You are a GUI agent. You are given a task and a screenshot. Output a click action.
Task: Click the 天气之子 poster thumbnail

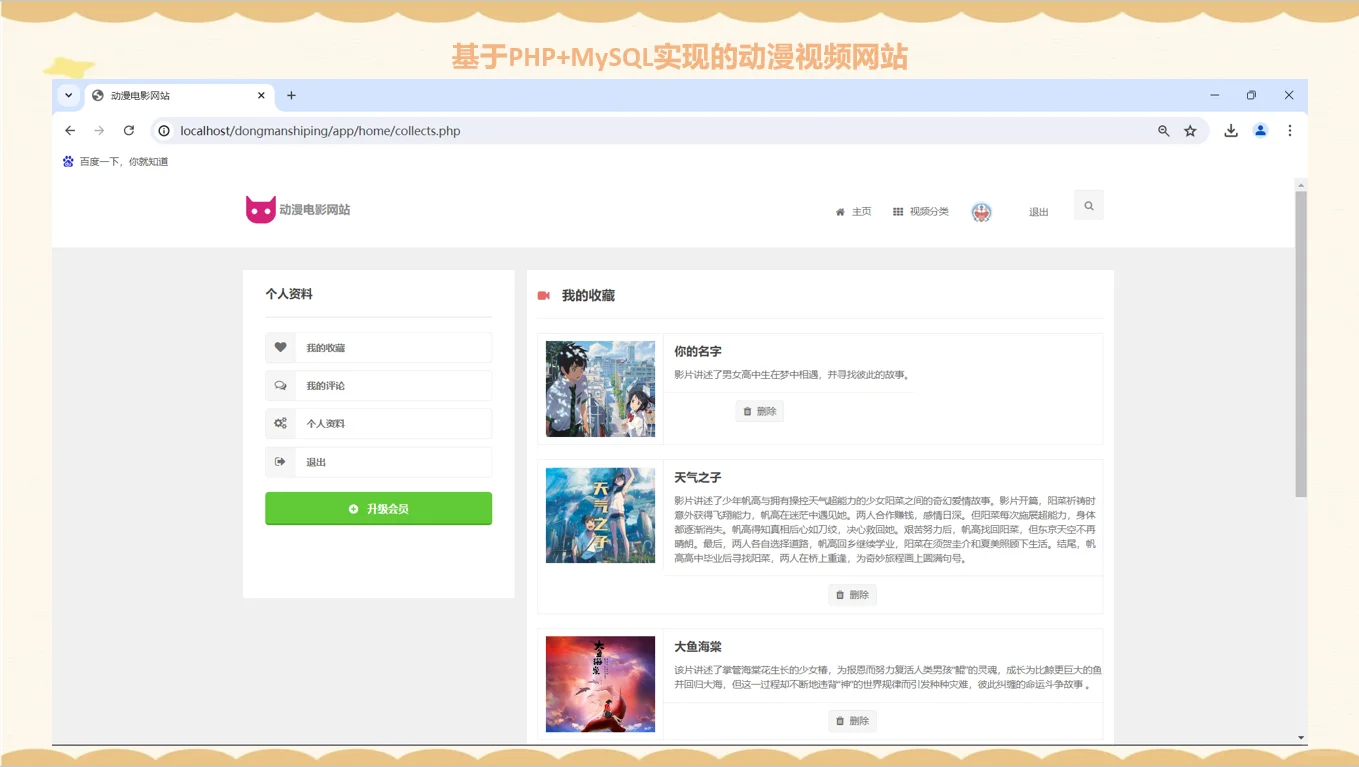[x=600, y=515]
